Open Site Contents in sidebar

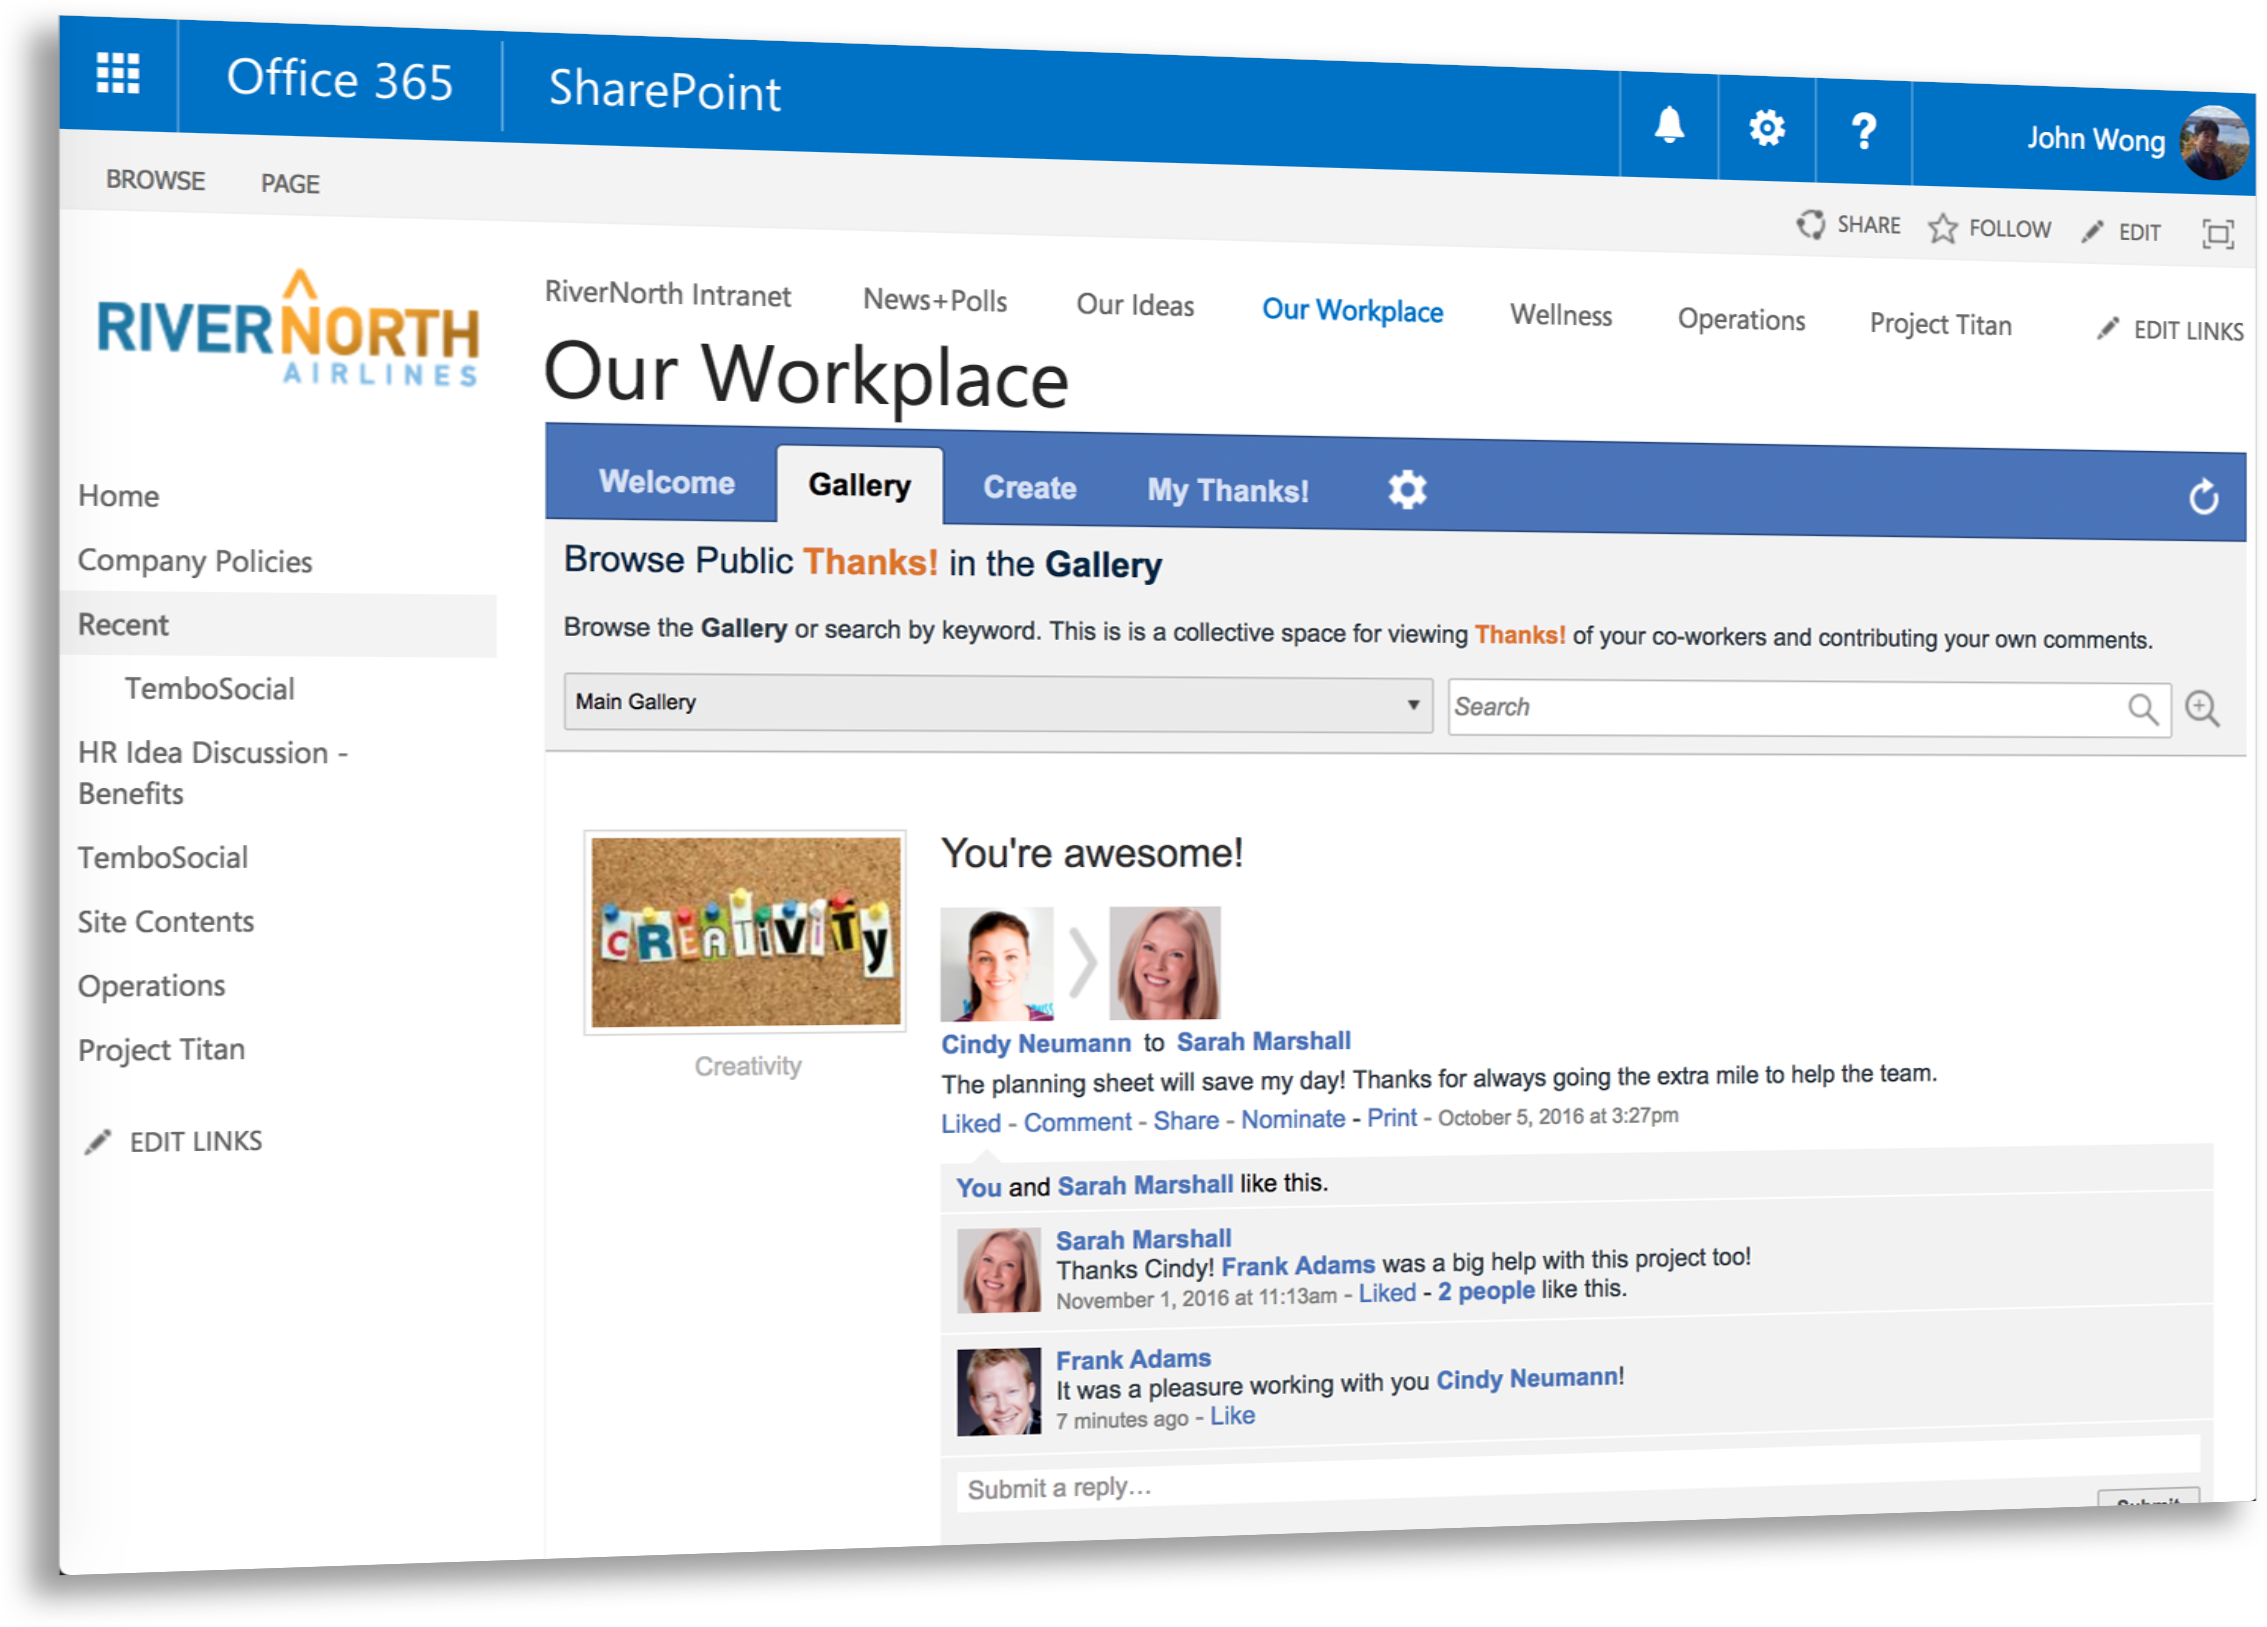166,921
